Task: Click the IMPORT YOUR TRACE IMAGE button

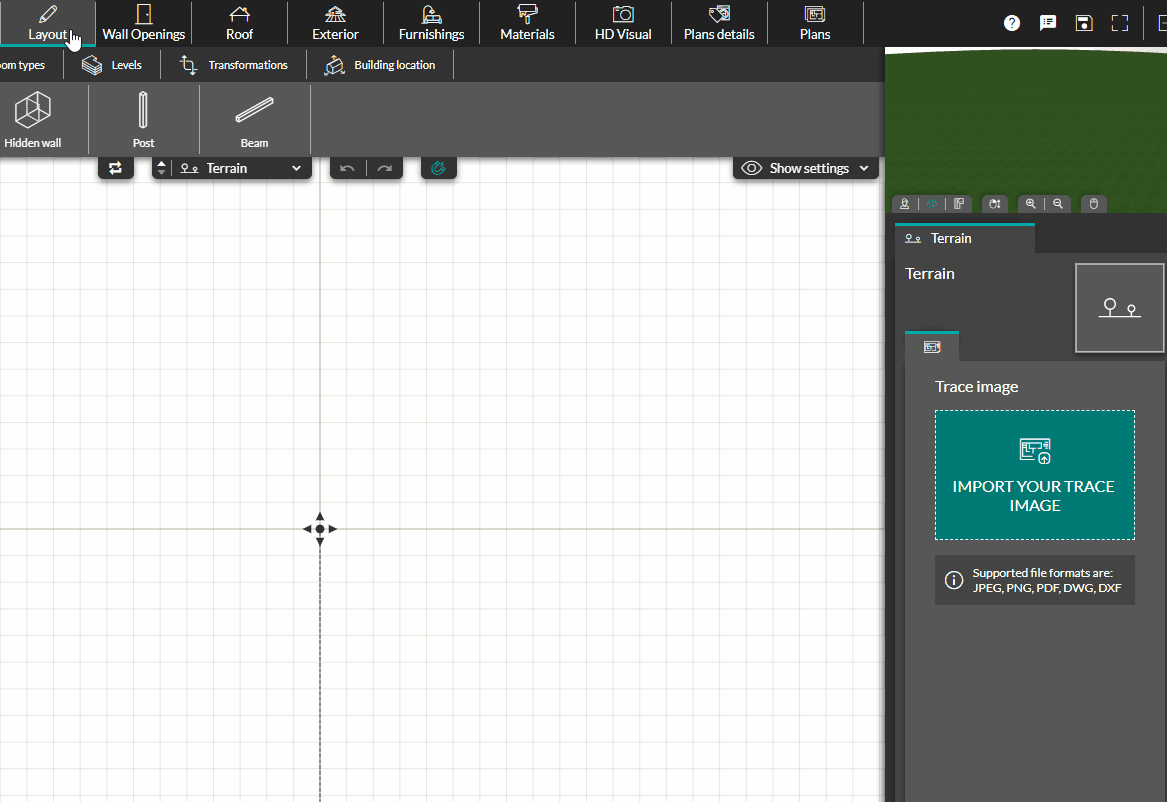Action: point(1034,475)
